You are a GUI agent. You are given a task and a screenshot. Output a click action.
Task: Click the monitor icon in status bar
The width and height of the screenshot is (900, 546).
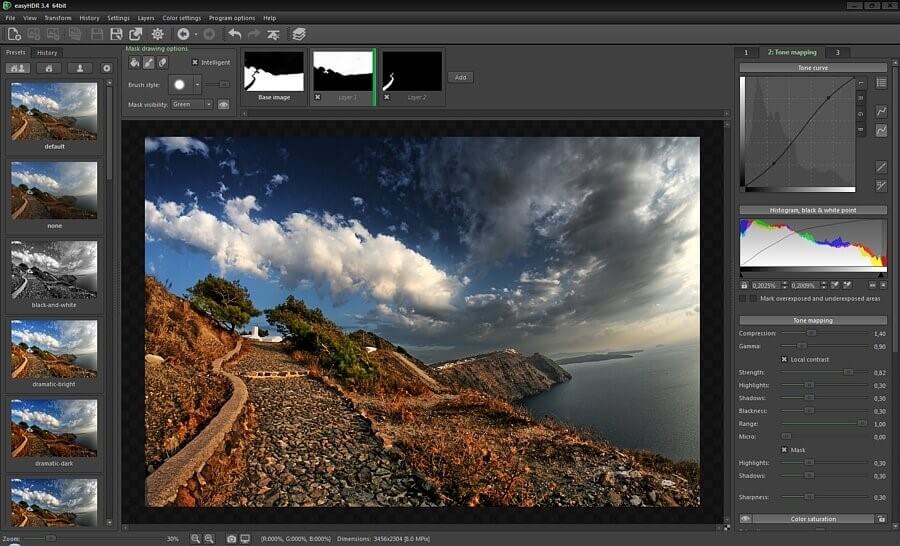point(245,539)
